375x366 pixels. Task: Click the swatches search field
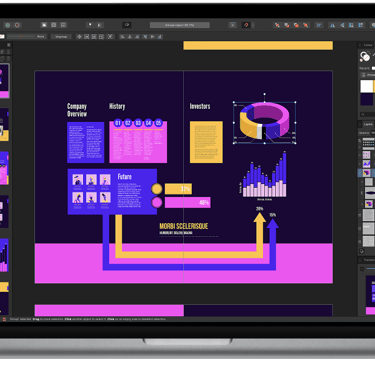[368, 114]
